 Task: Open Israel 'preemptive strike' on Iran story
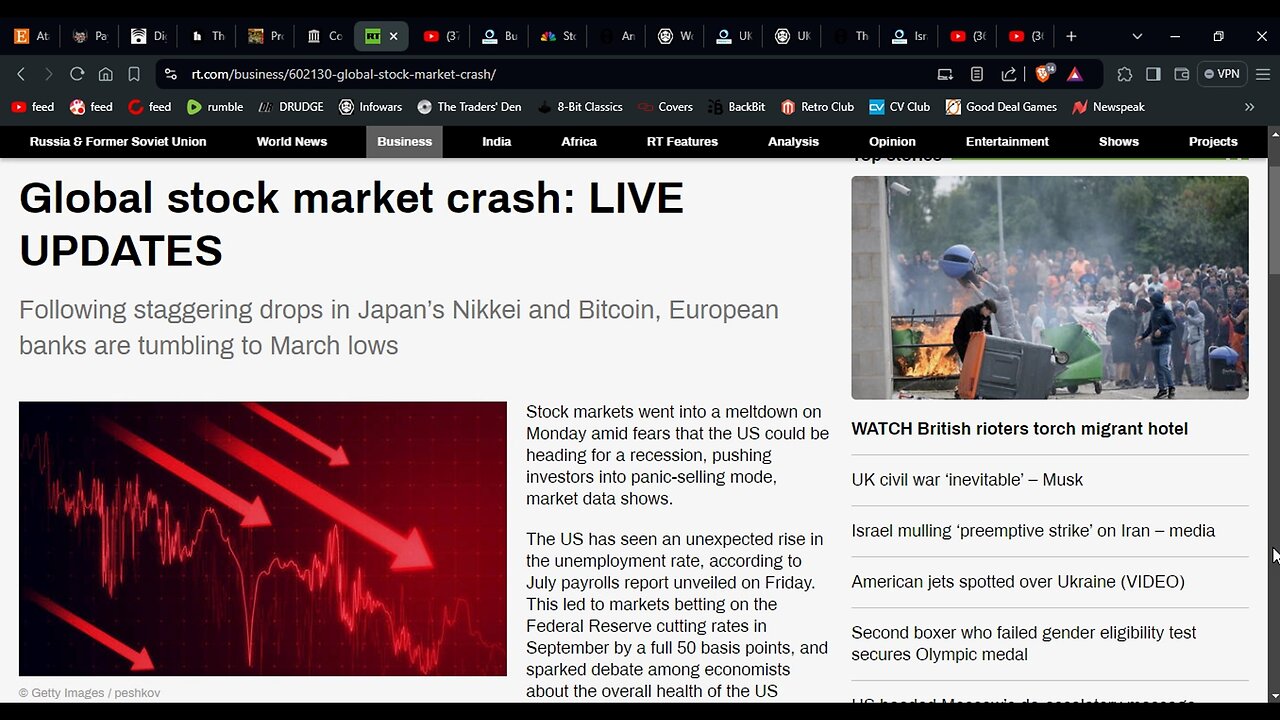pyautogui.click(x=1033, y=531)
